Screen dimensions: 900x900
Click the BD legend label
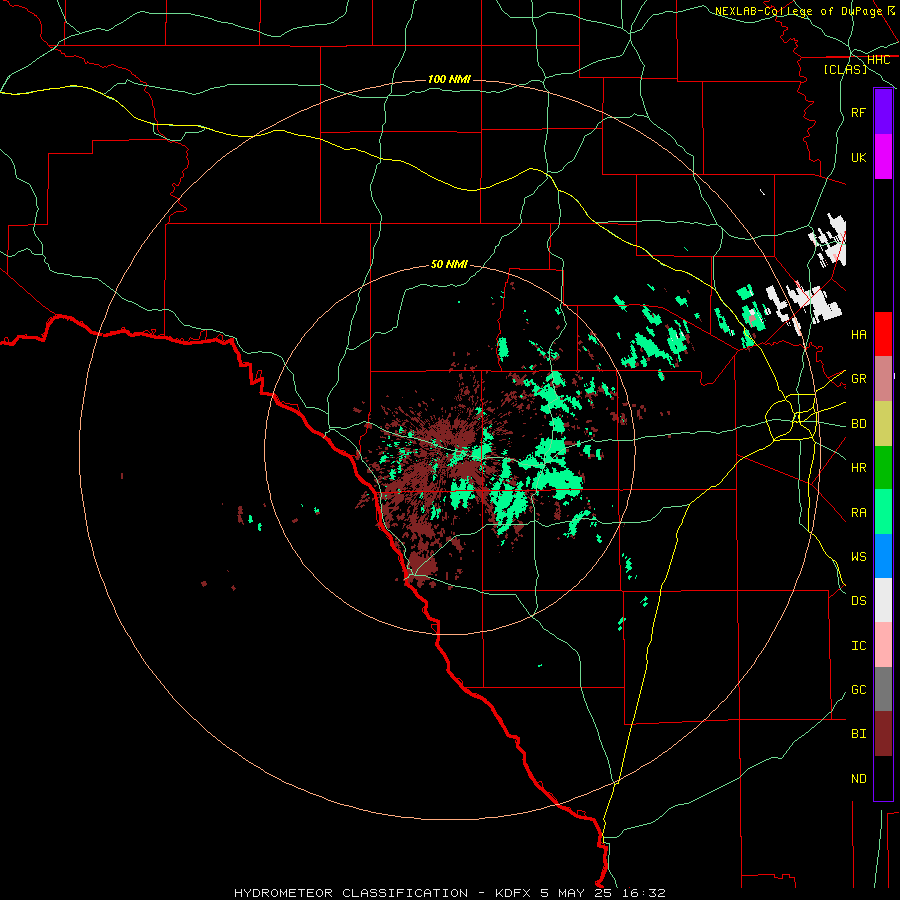pos(858,424)
